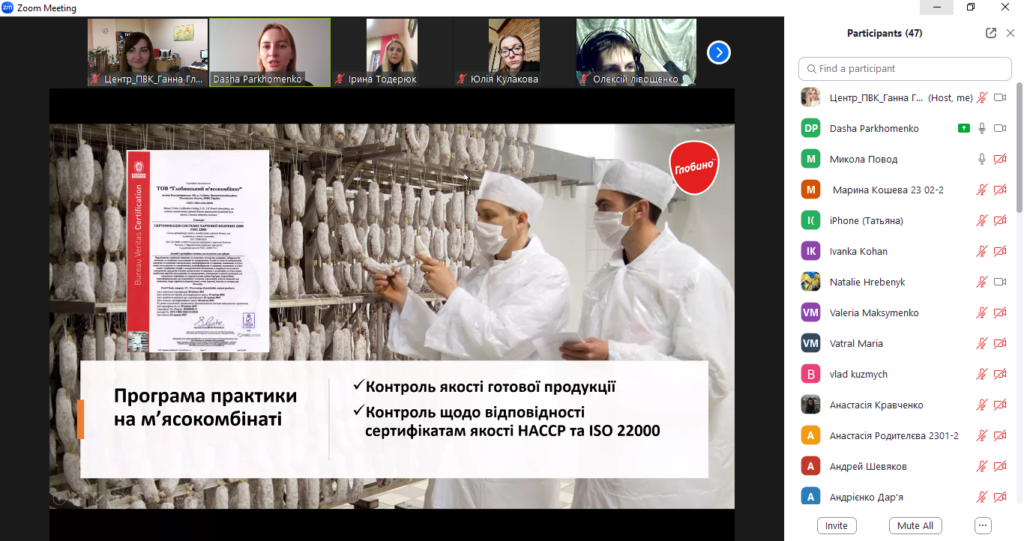Close the Participants panel
Viewport: 1024px width, 541px height.
coord(1010,33)
